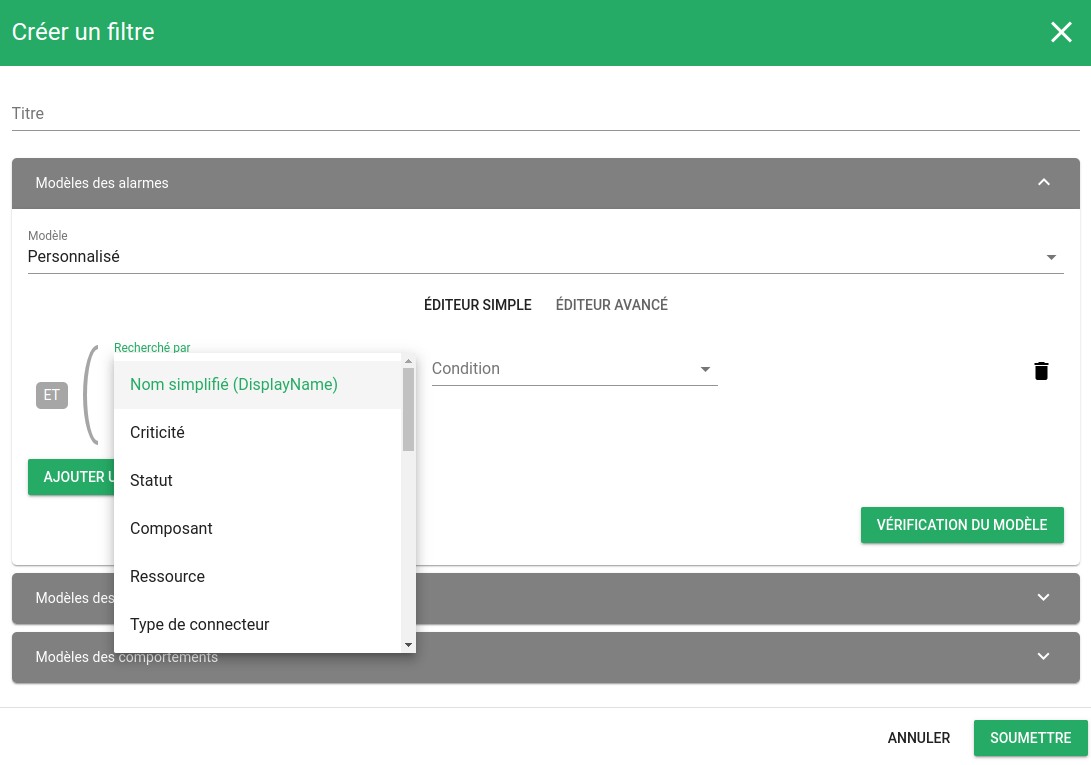
Task: Choose Ressource from the dropdown
Action: tap(168, 577)
